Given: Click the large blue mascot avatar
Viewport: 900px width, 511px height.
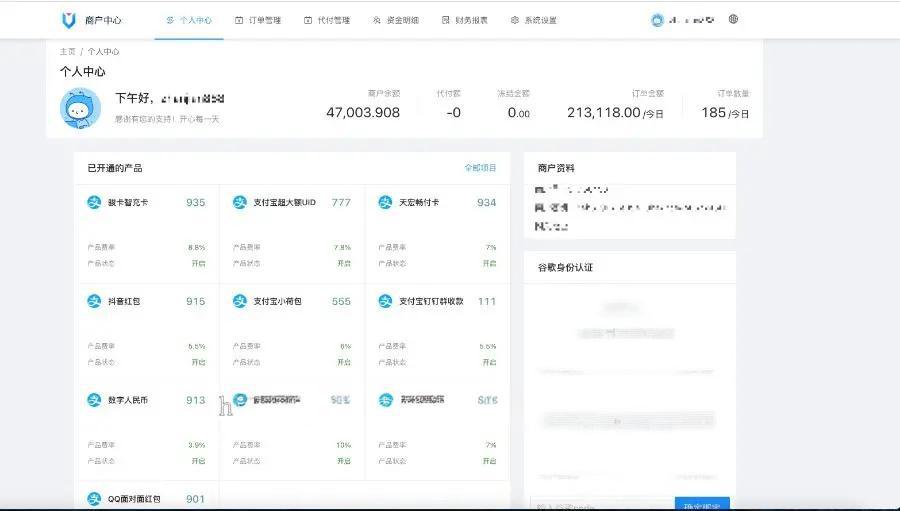Looking at the screenshot, I should click(80, 108).
